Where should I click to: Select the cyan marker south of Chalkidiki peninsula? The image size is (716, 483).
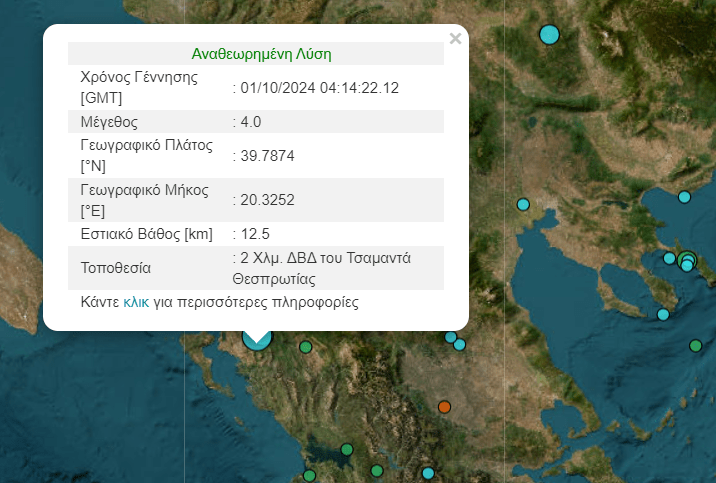663,314
